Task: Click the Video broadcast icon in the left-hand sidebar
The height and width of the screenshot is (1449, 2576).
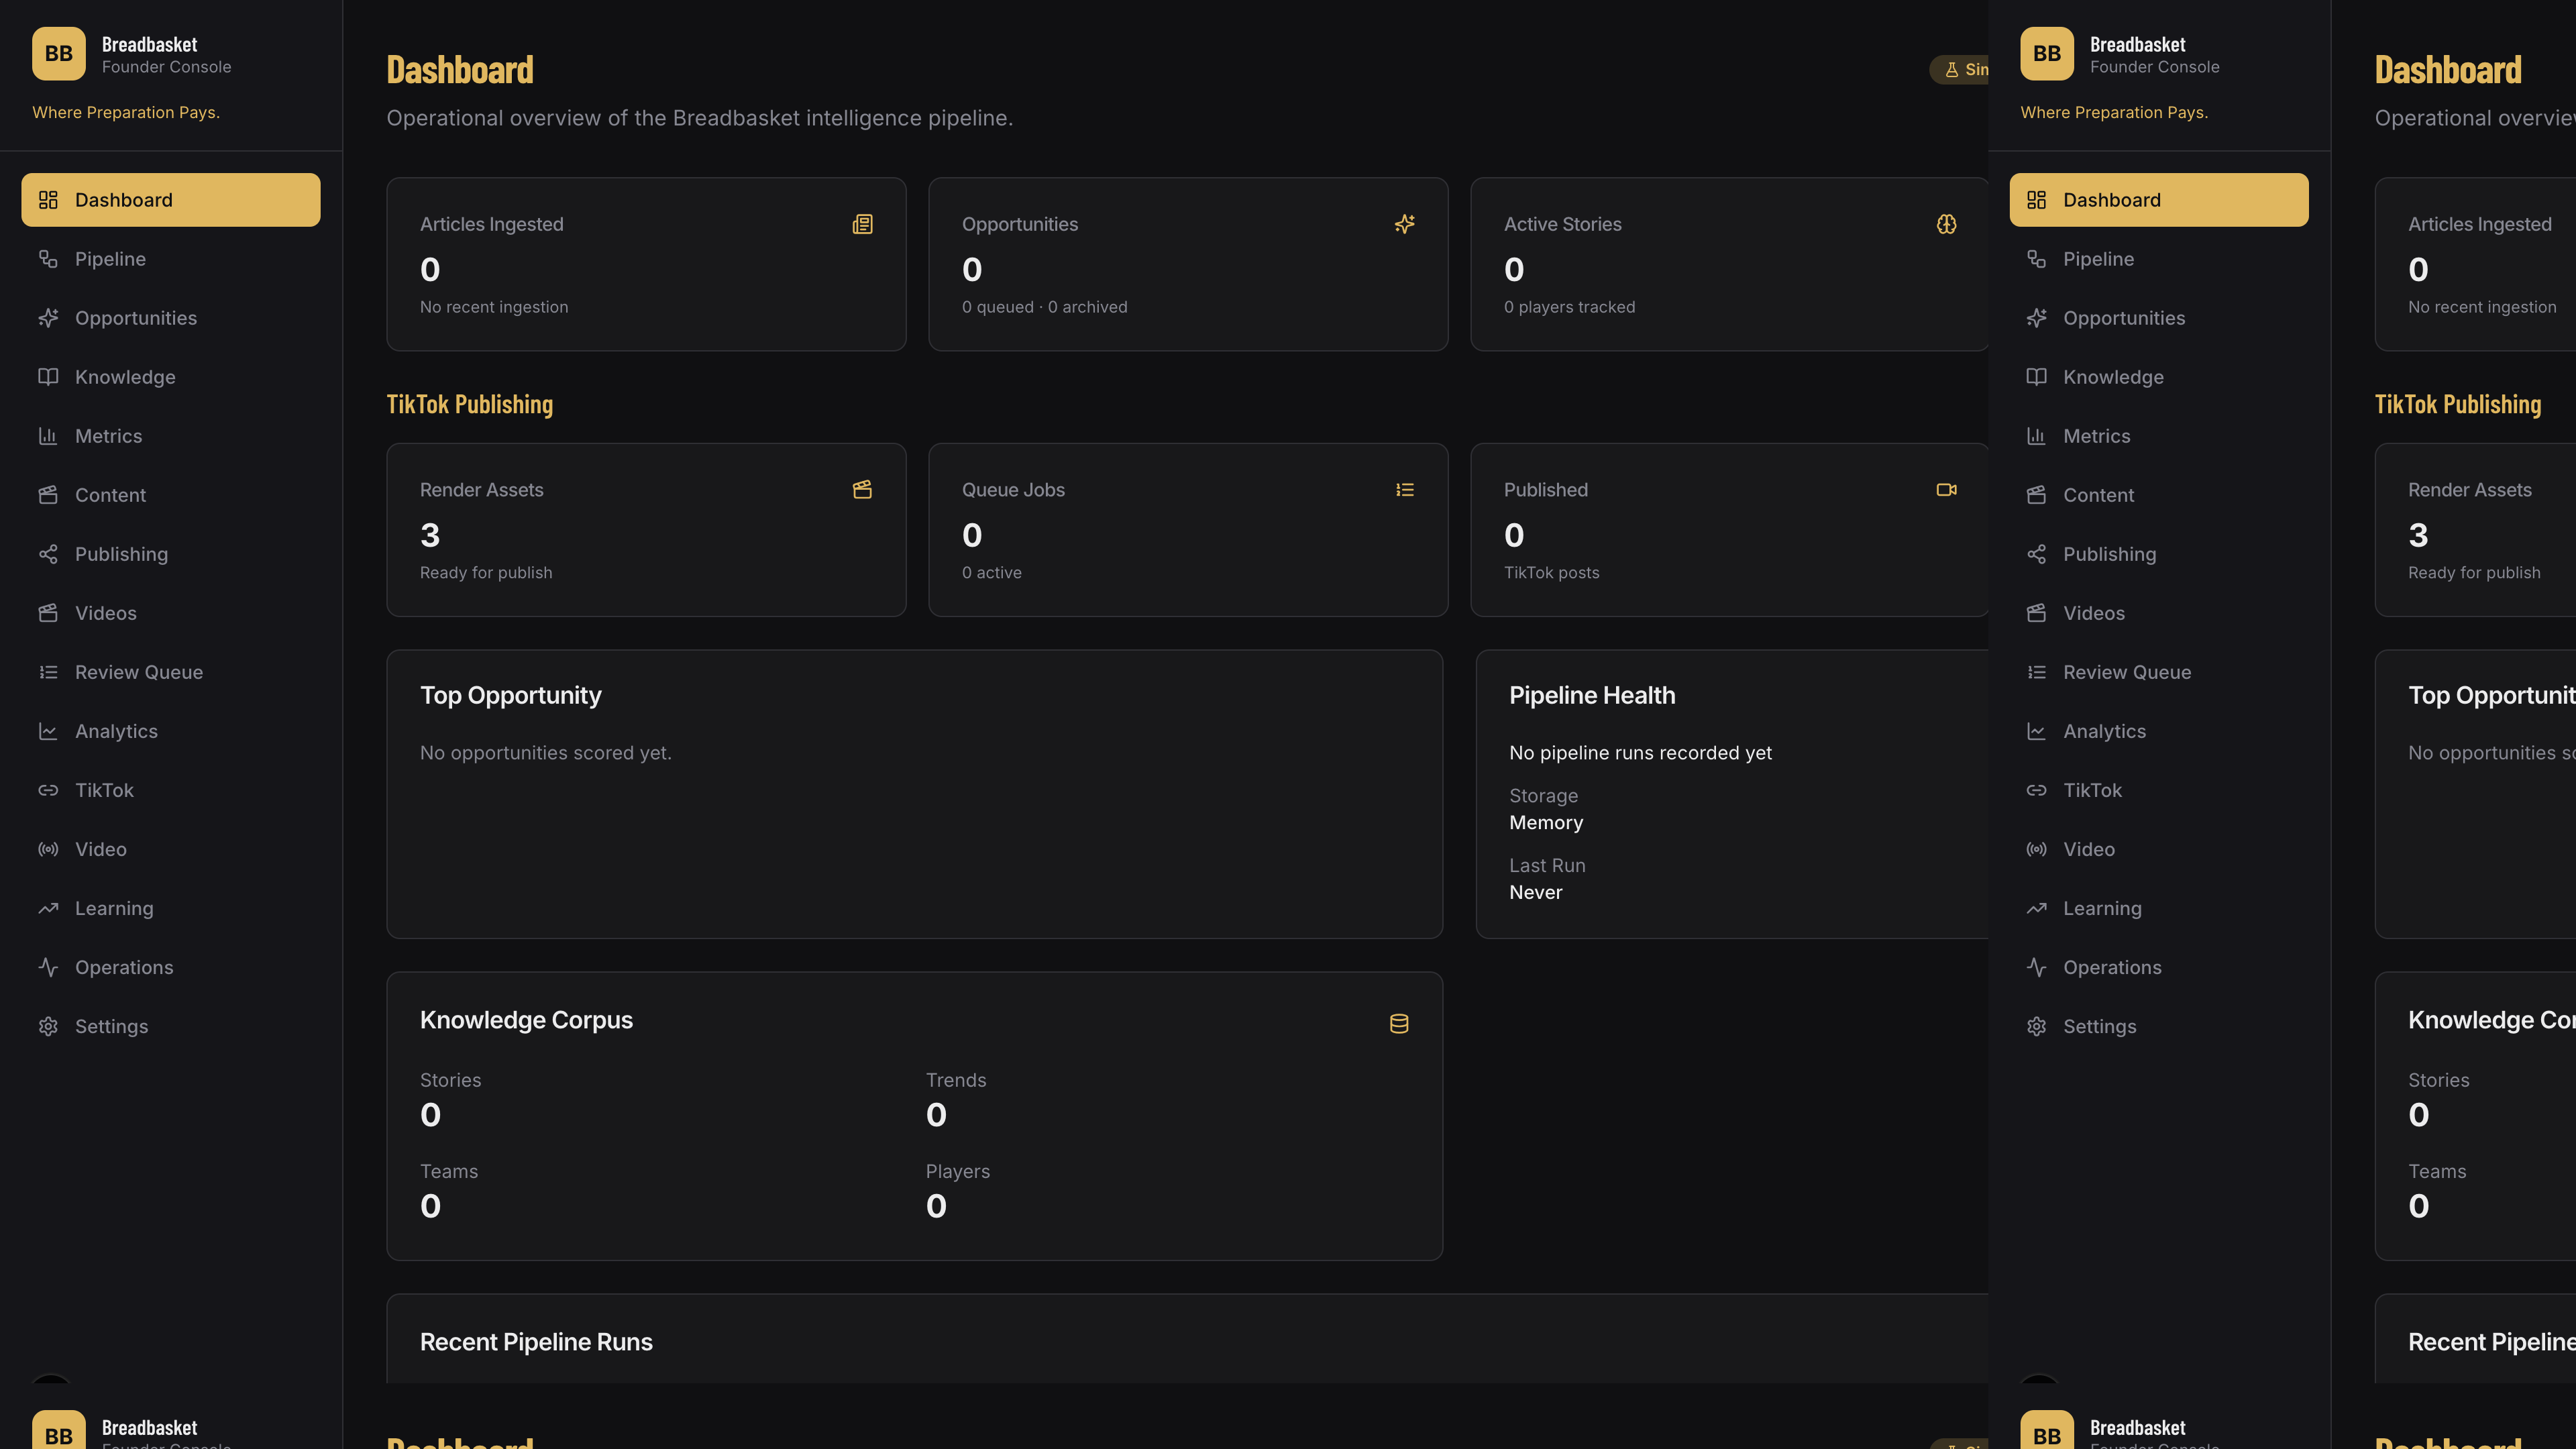Action: [48, 849]
